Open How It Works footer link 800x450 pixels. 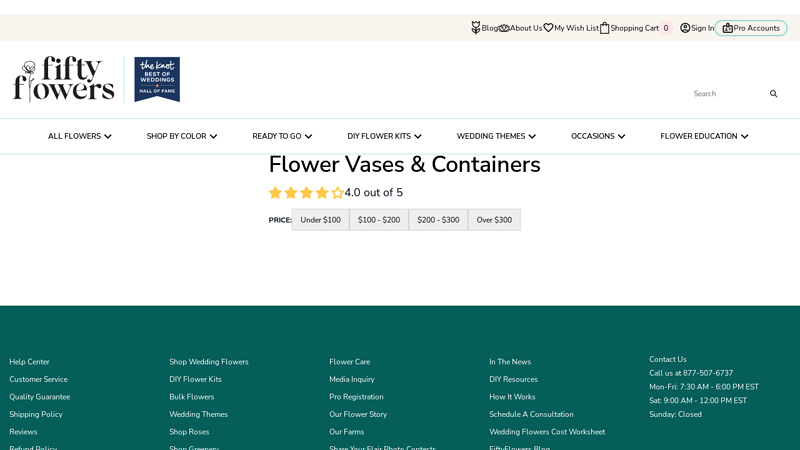(512, 396)
